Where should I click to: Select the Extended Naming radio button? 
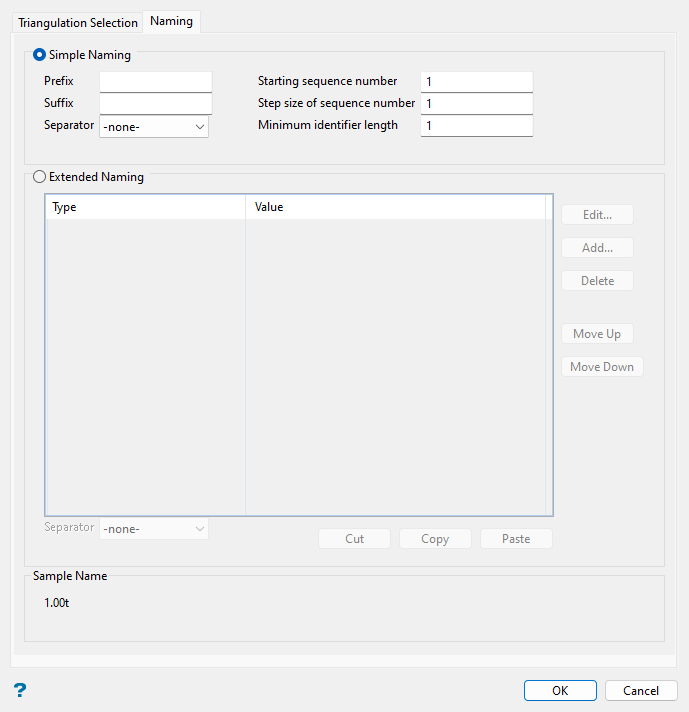pyautogui.click(x=40, y=177)
